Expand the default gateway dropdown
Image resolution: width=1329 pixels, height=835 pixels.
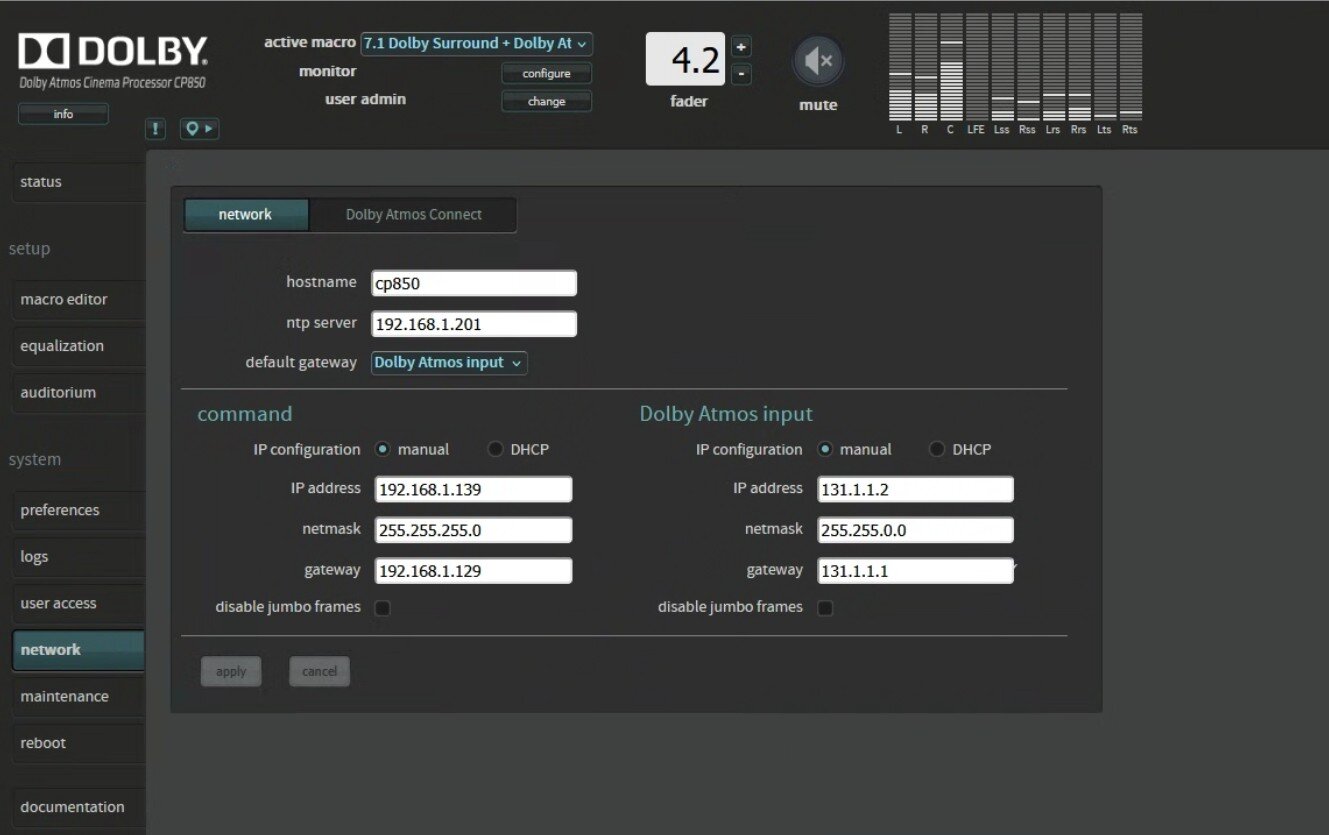449,363
